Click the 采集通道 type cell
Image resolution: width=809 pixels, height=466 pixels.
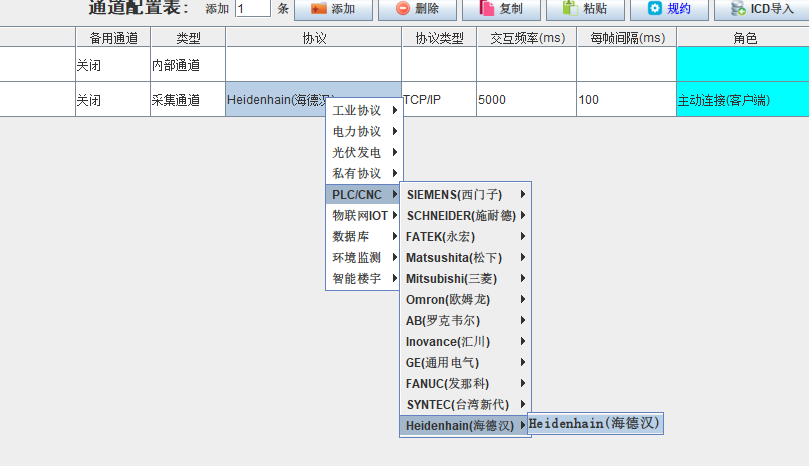pos(188,100)
